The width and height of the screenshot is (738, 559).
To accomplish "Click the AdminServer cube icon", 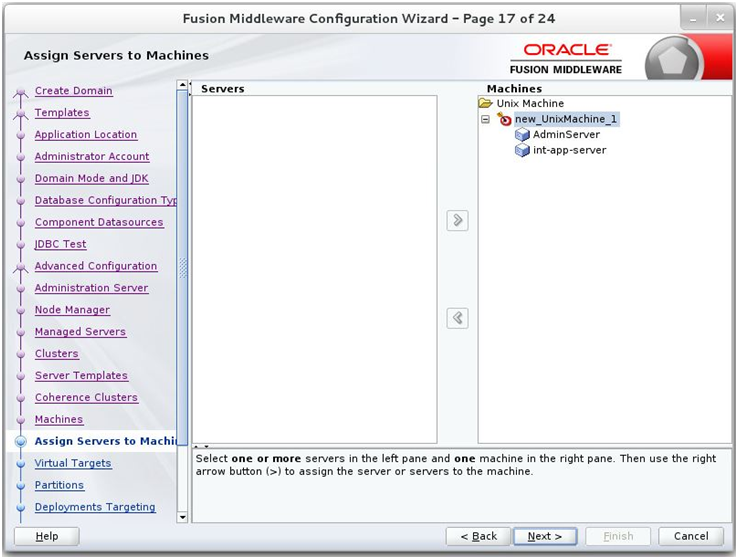I will click(x=522, y=135).
